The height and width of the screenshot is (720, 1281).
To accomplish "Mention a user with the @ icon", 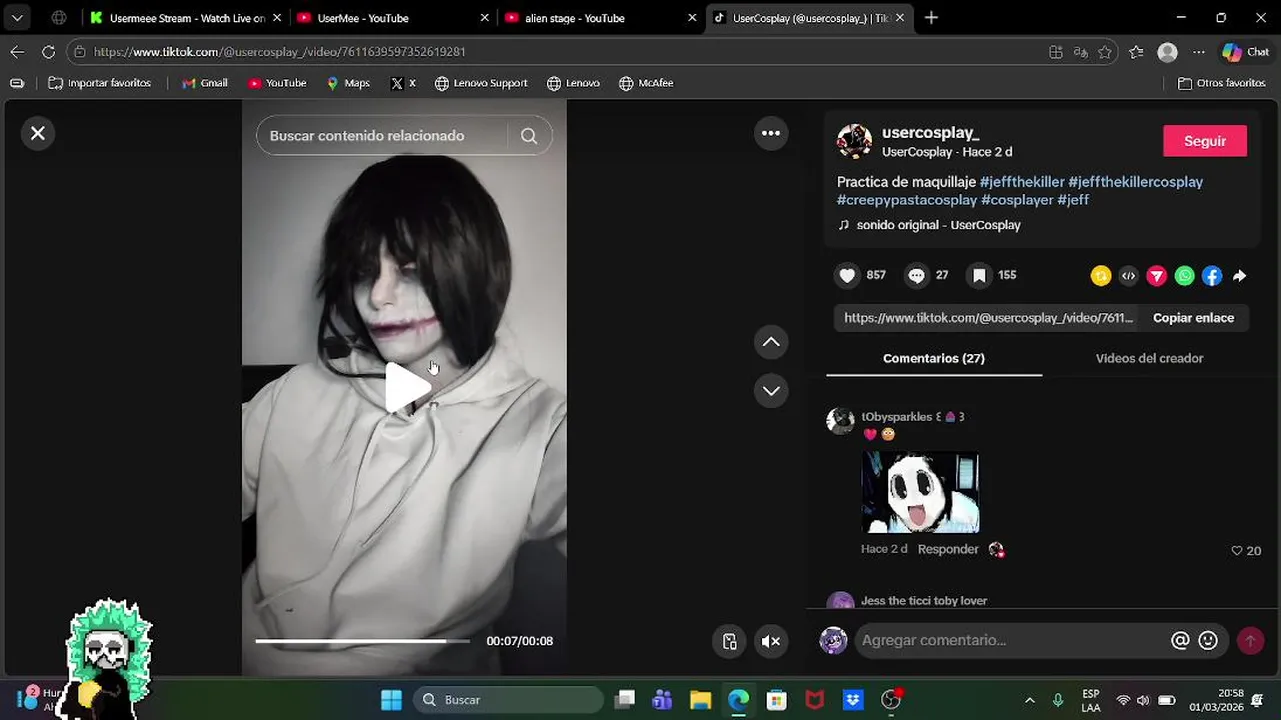I will click(x=1180, y=640).
